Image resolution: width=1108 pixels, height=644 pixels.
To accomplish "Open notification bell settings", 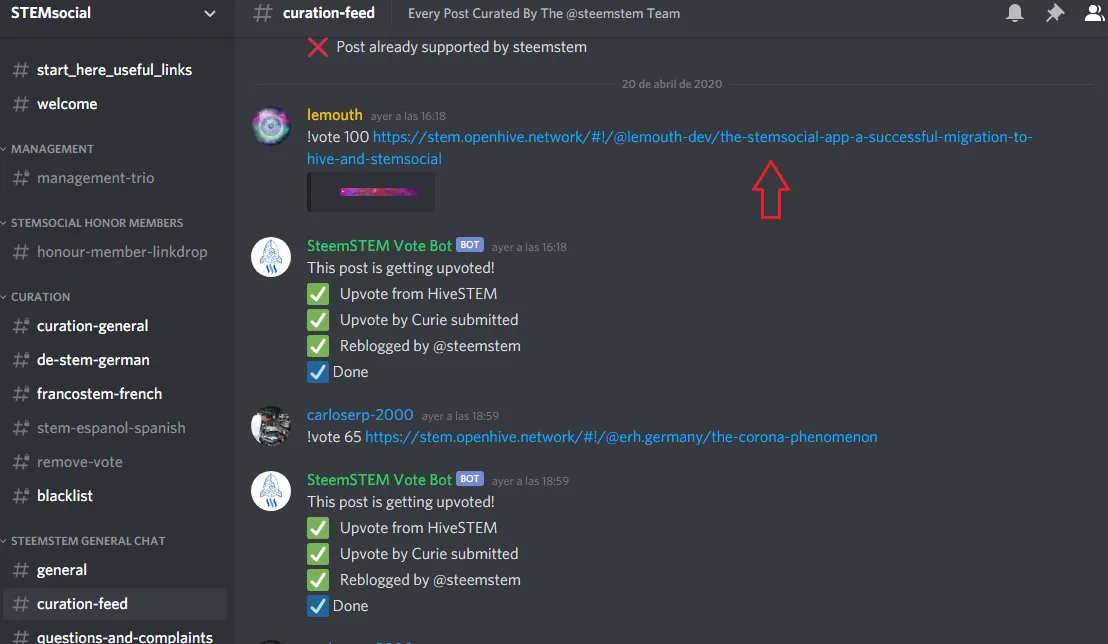I will [1015, 13].
